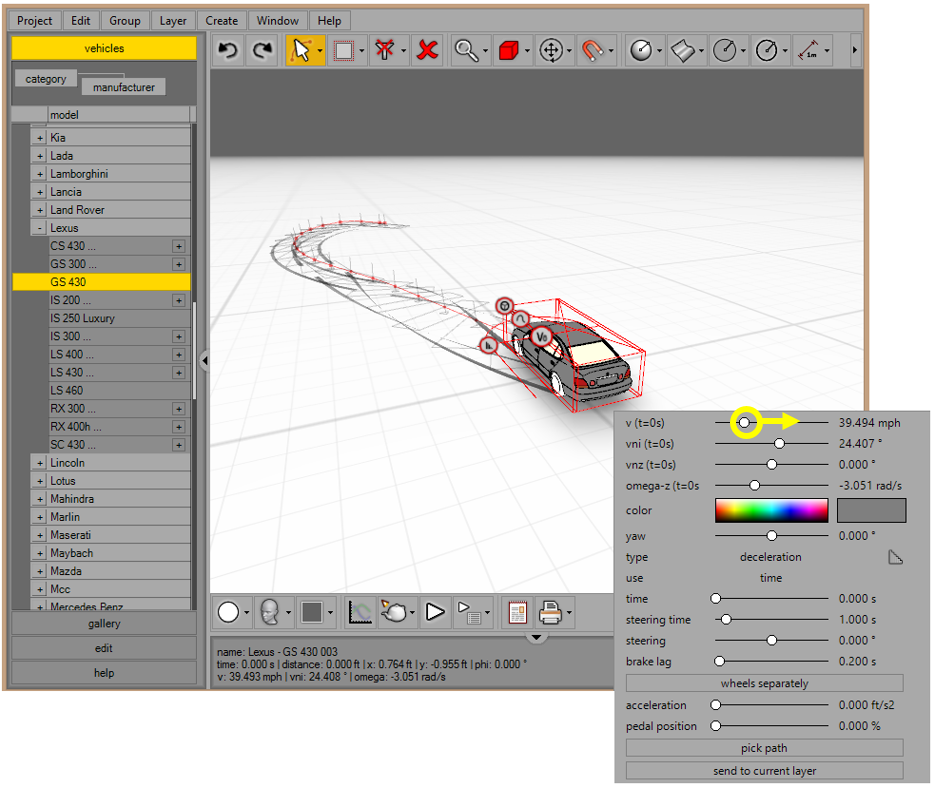Screen dimensions: 932x785
Task: Show more tools via the toolbar overflow arrow
Action: coord(855,51)
